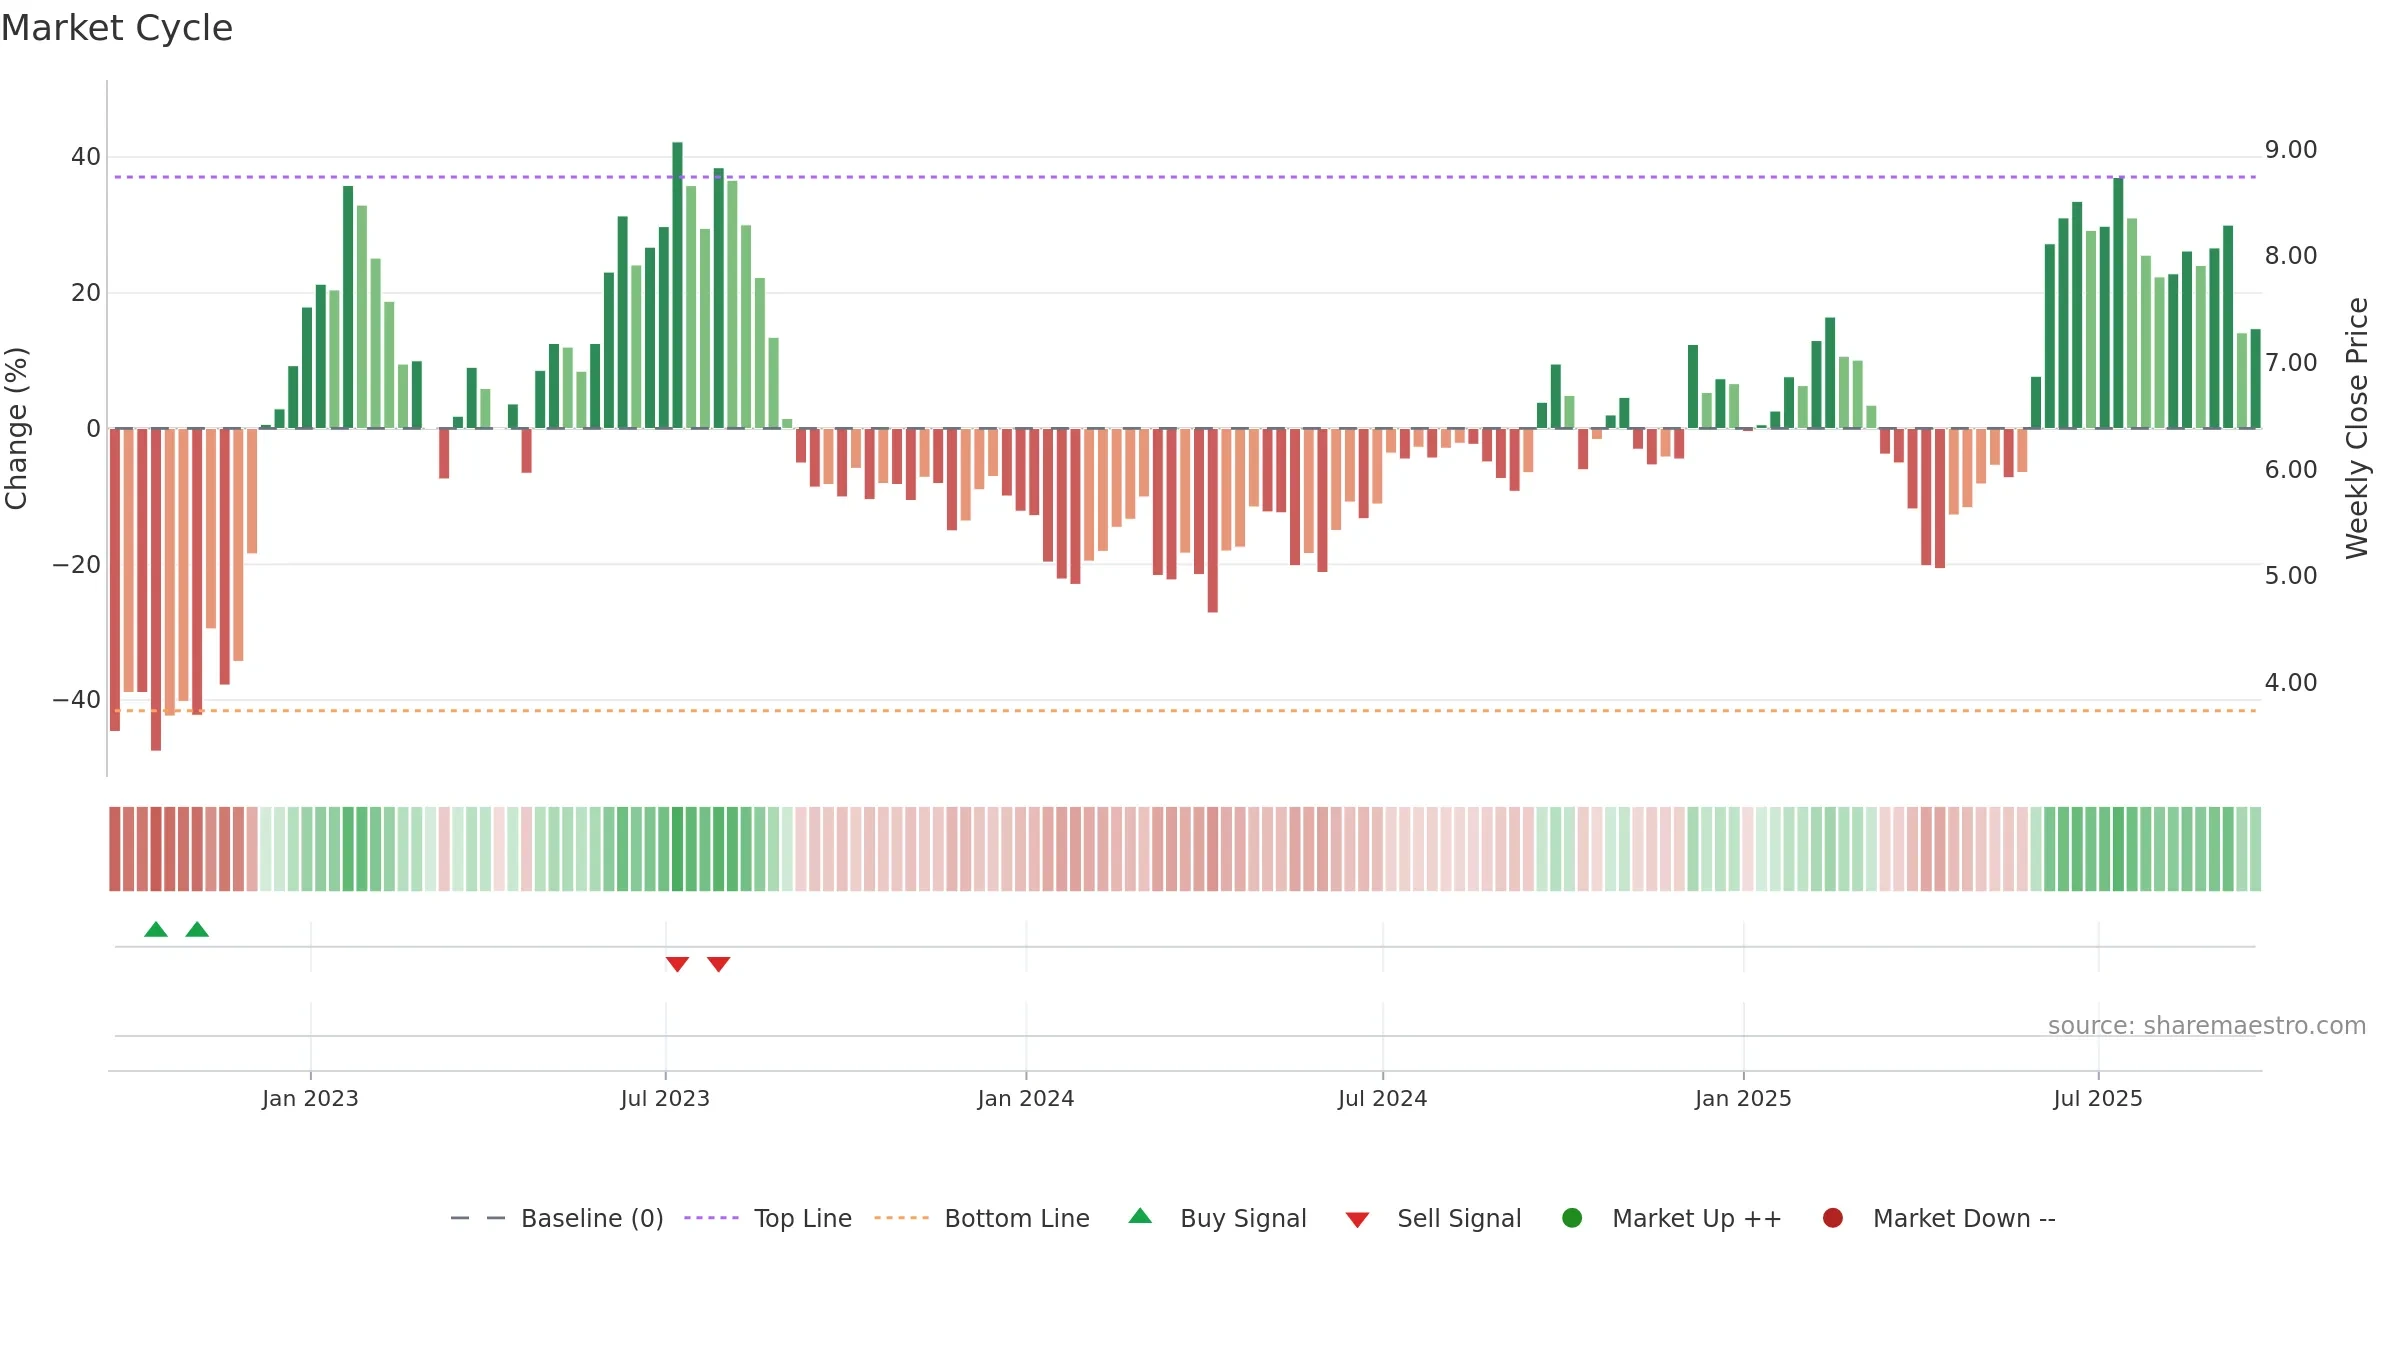Click the 5.00 price axis tick
The height and width of the screenshot is (1350, 2400).
[2291, 576]
